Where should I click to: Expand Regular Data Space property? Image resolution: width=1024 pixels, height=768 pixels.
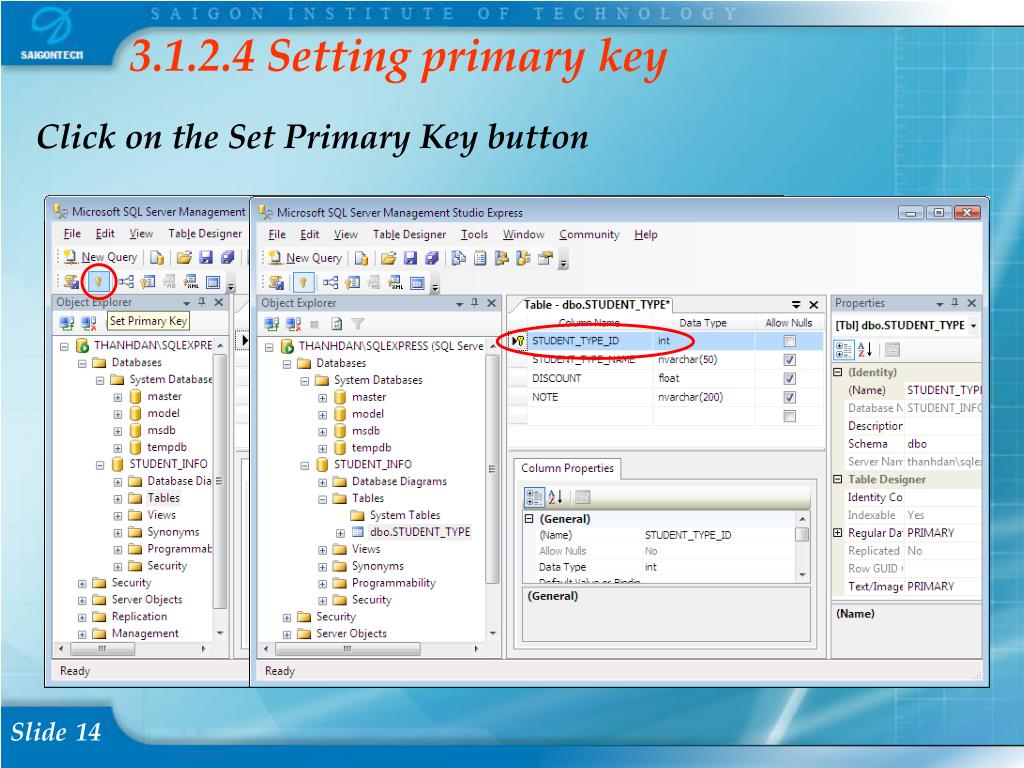[838, 533]
